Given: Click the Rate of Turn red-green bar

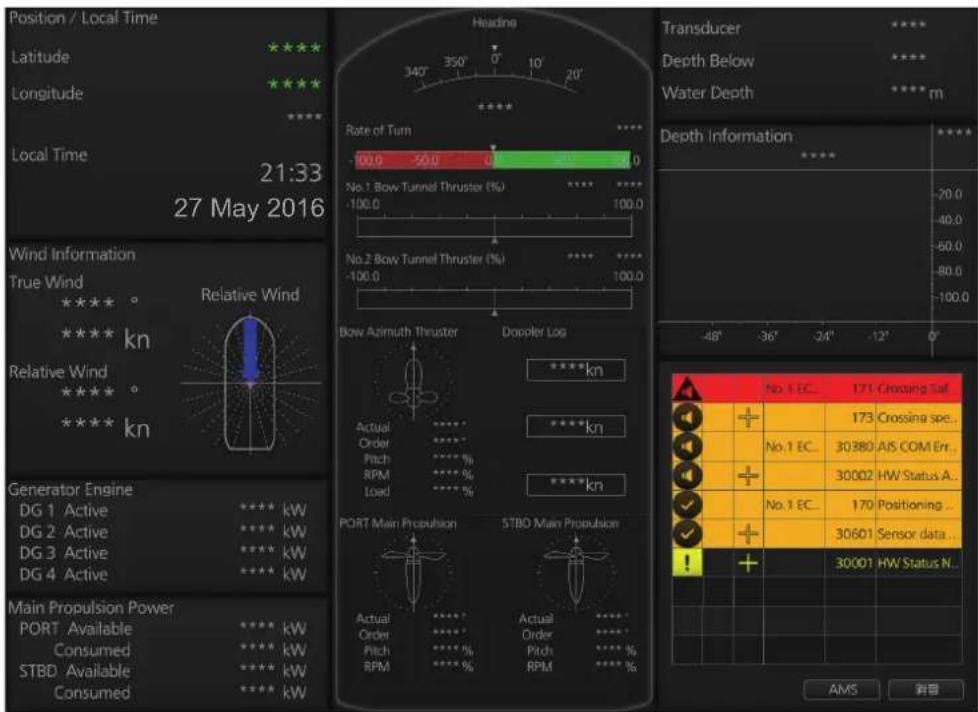Looking at the screenshot, I should [x=493, y=160].
